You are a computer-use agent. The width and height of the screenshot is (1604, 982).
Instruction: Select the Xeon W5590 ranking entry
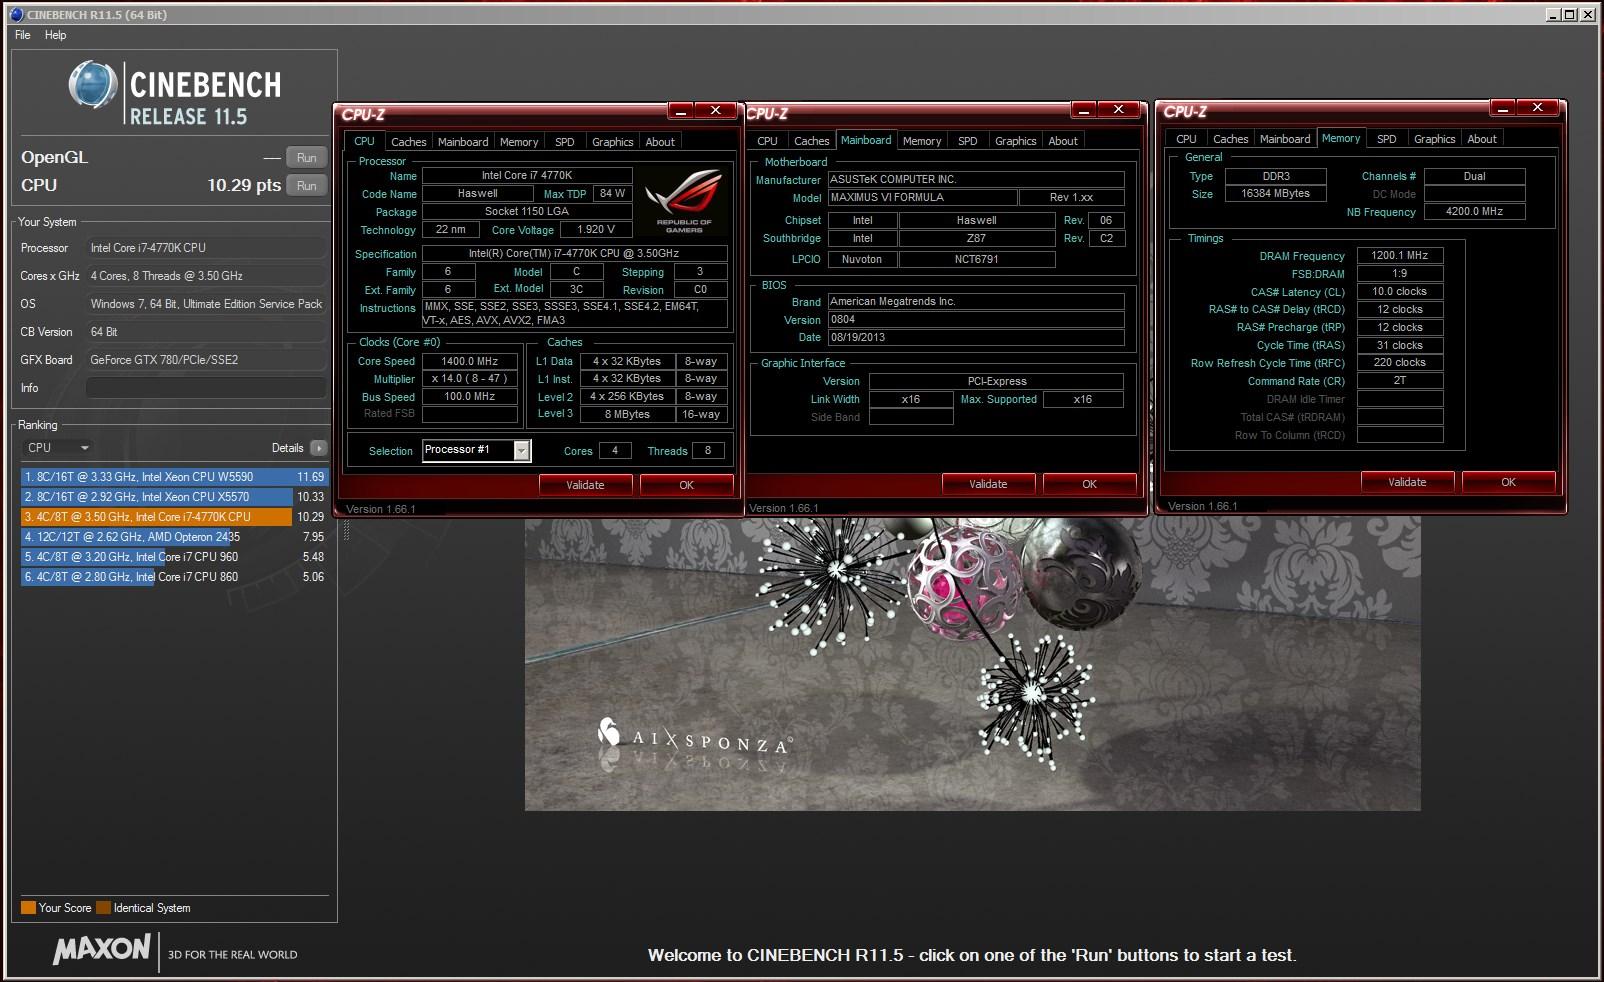(x=174, y=477)
